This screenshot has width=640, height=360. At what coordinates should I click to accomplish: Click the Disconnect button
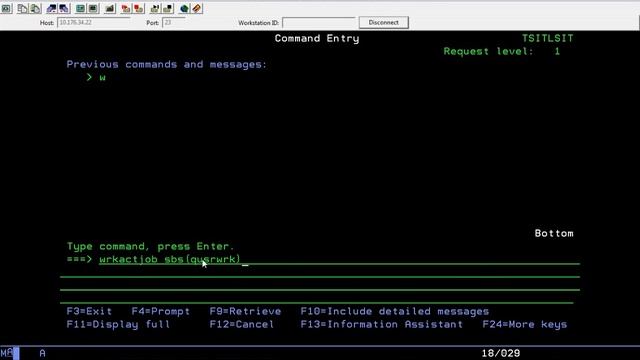tap(384, 22)
